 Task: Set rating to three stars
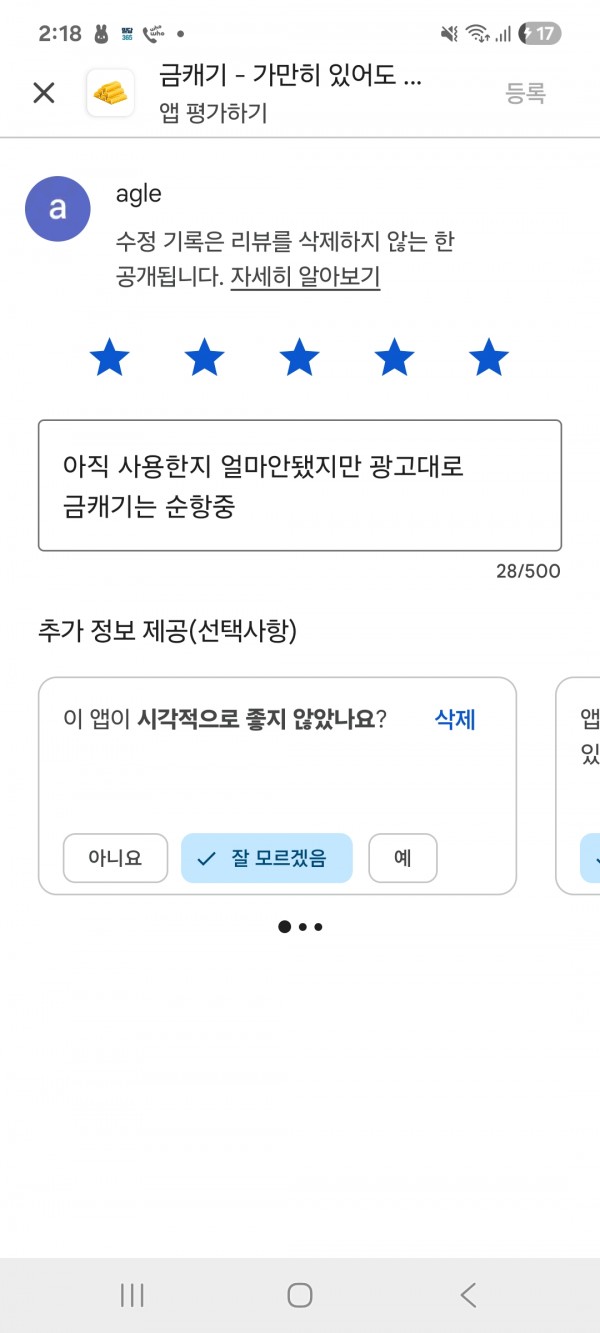pyautogui.click(x=299, y=357)
